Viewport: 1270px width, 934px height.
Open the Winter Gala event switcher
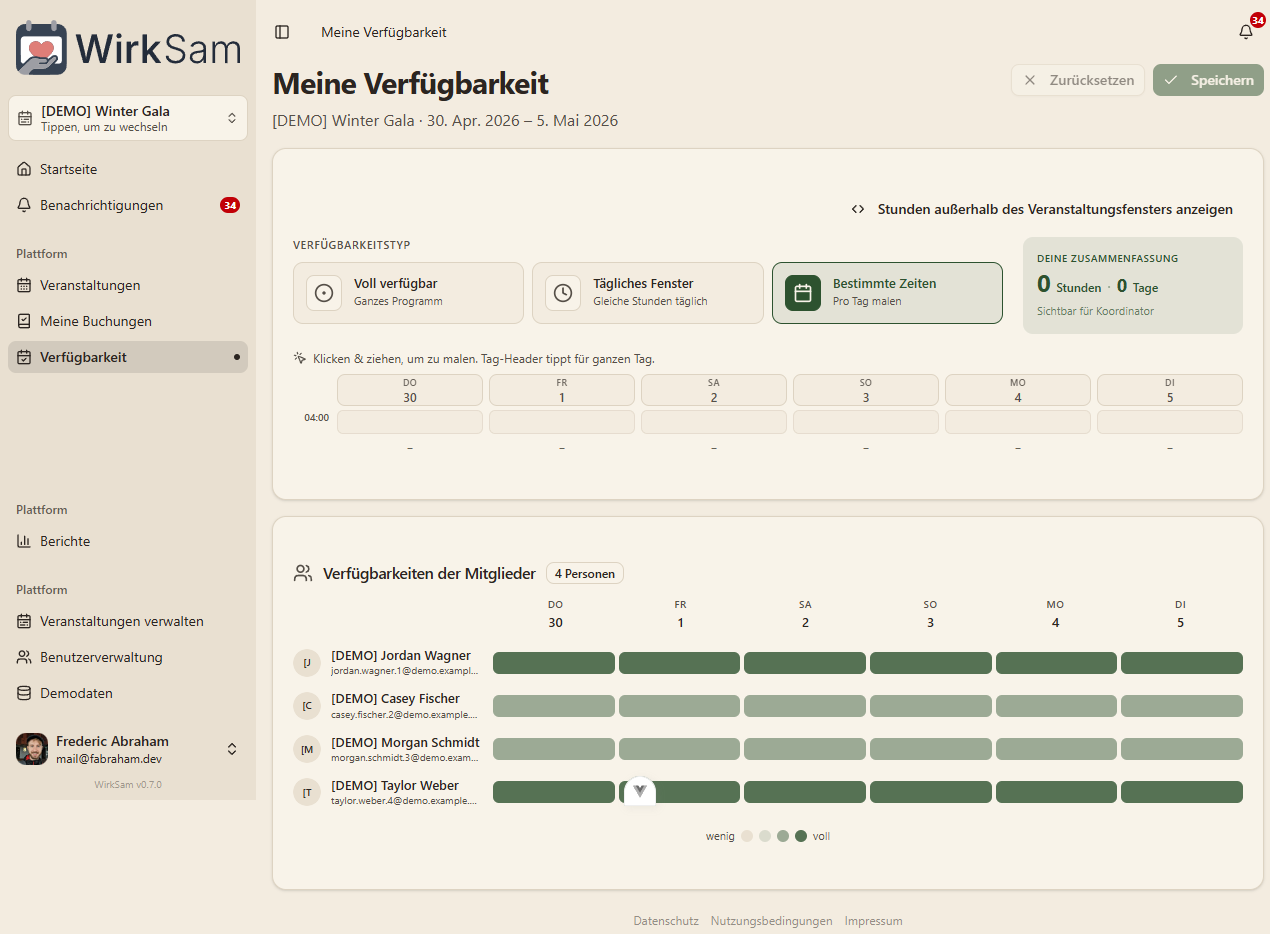(x=128, y=118)
